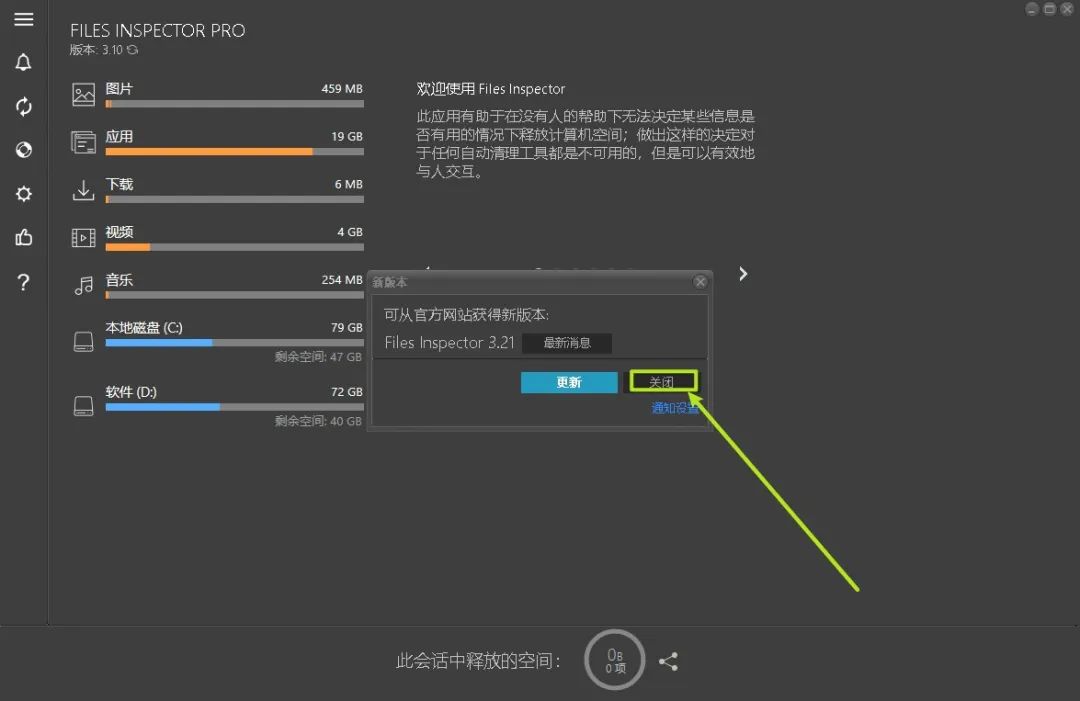Image resolution: width=1080 pixels, height=701 pixels.
Task: Click the 更新 update button
Action: 568,382
